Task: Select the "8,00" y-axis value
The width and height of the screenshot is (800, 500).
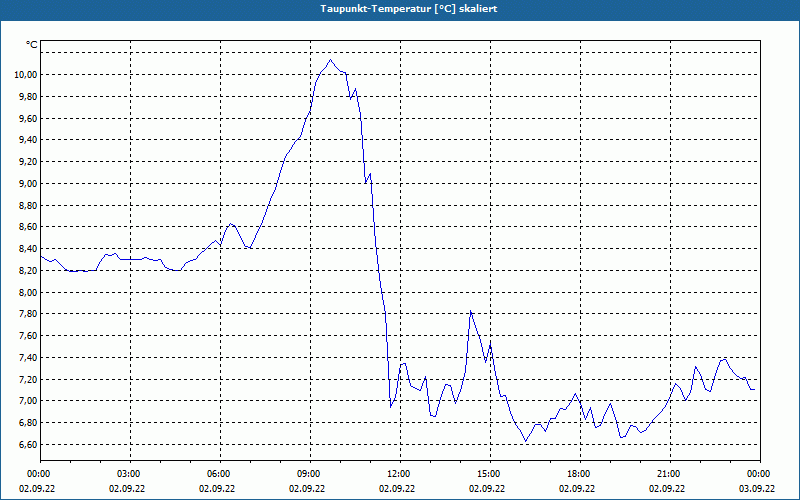Action: point(28,293)
